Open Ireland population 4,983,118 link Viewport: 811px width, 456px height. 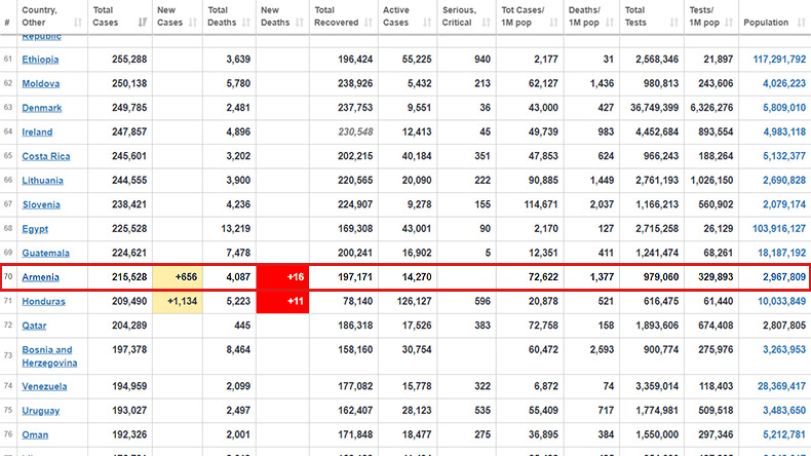pyautogui.click(x=784, y=132)
